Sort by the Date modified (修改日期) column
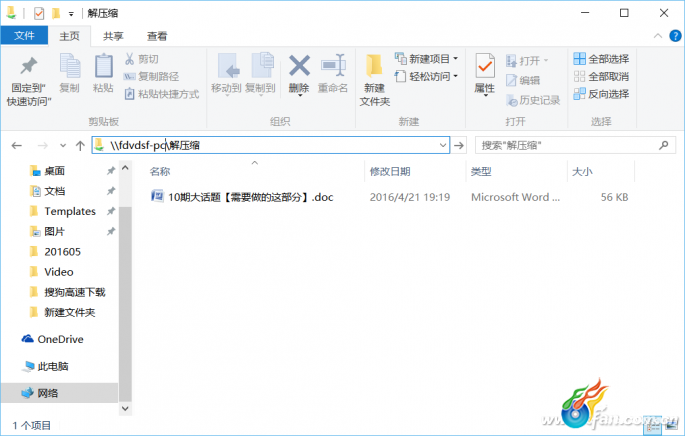Viewport: 685px width, 436px height. (390, 172)
